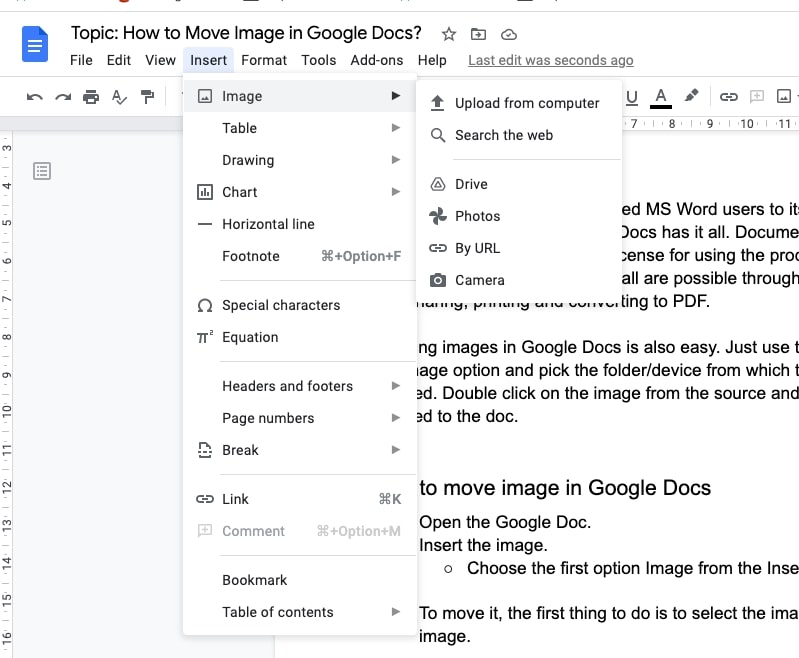Click the Add comment toolbar icon

coord(757,96)
